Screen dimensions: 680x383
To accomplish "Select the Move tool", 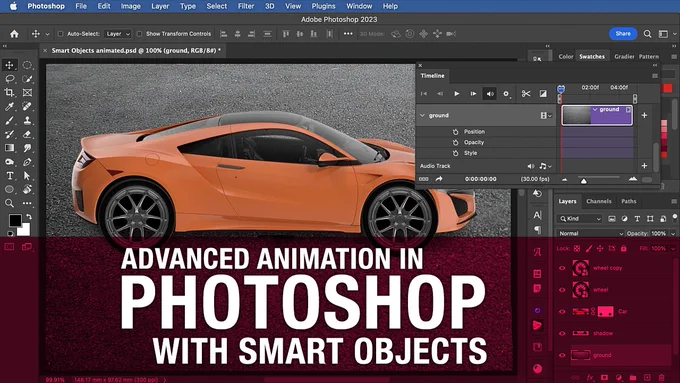I will click(x=9, y=65).
